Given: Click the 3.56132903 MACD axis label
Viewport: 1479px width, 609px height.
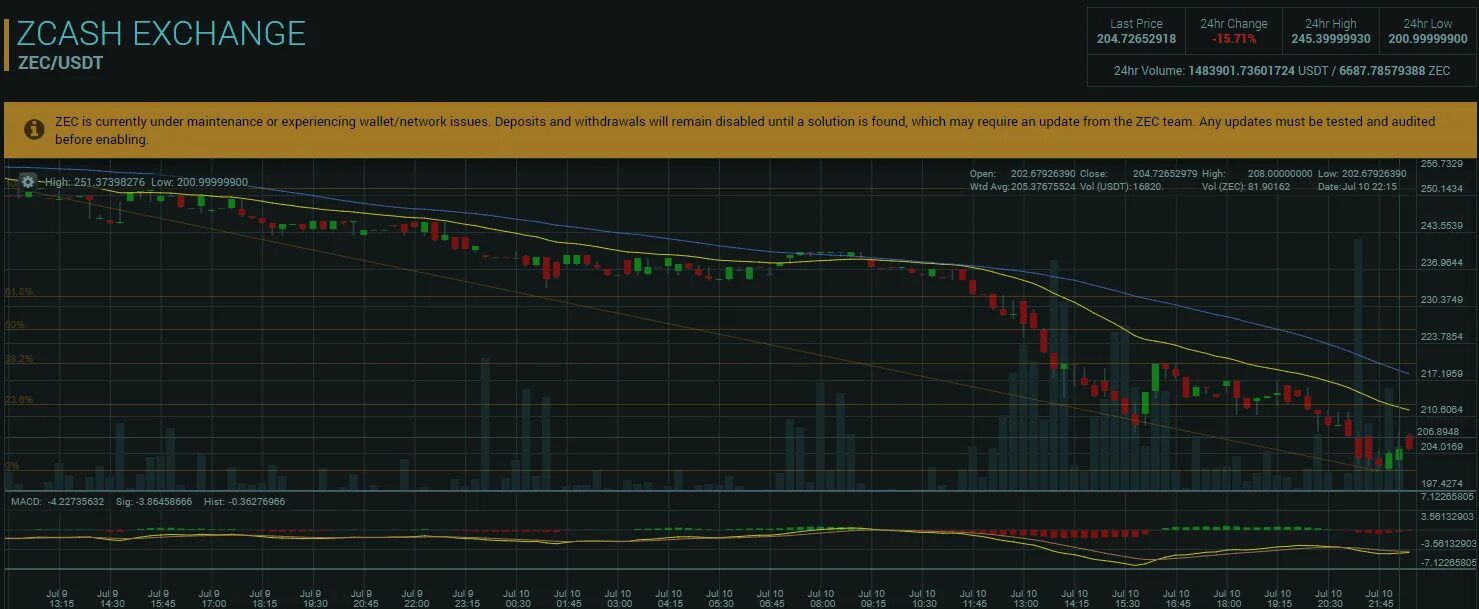Looking at the screenshot, I should tap(1447, 517).
